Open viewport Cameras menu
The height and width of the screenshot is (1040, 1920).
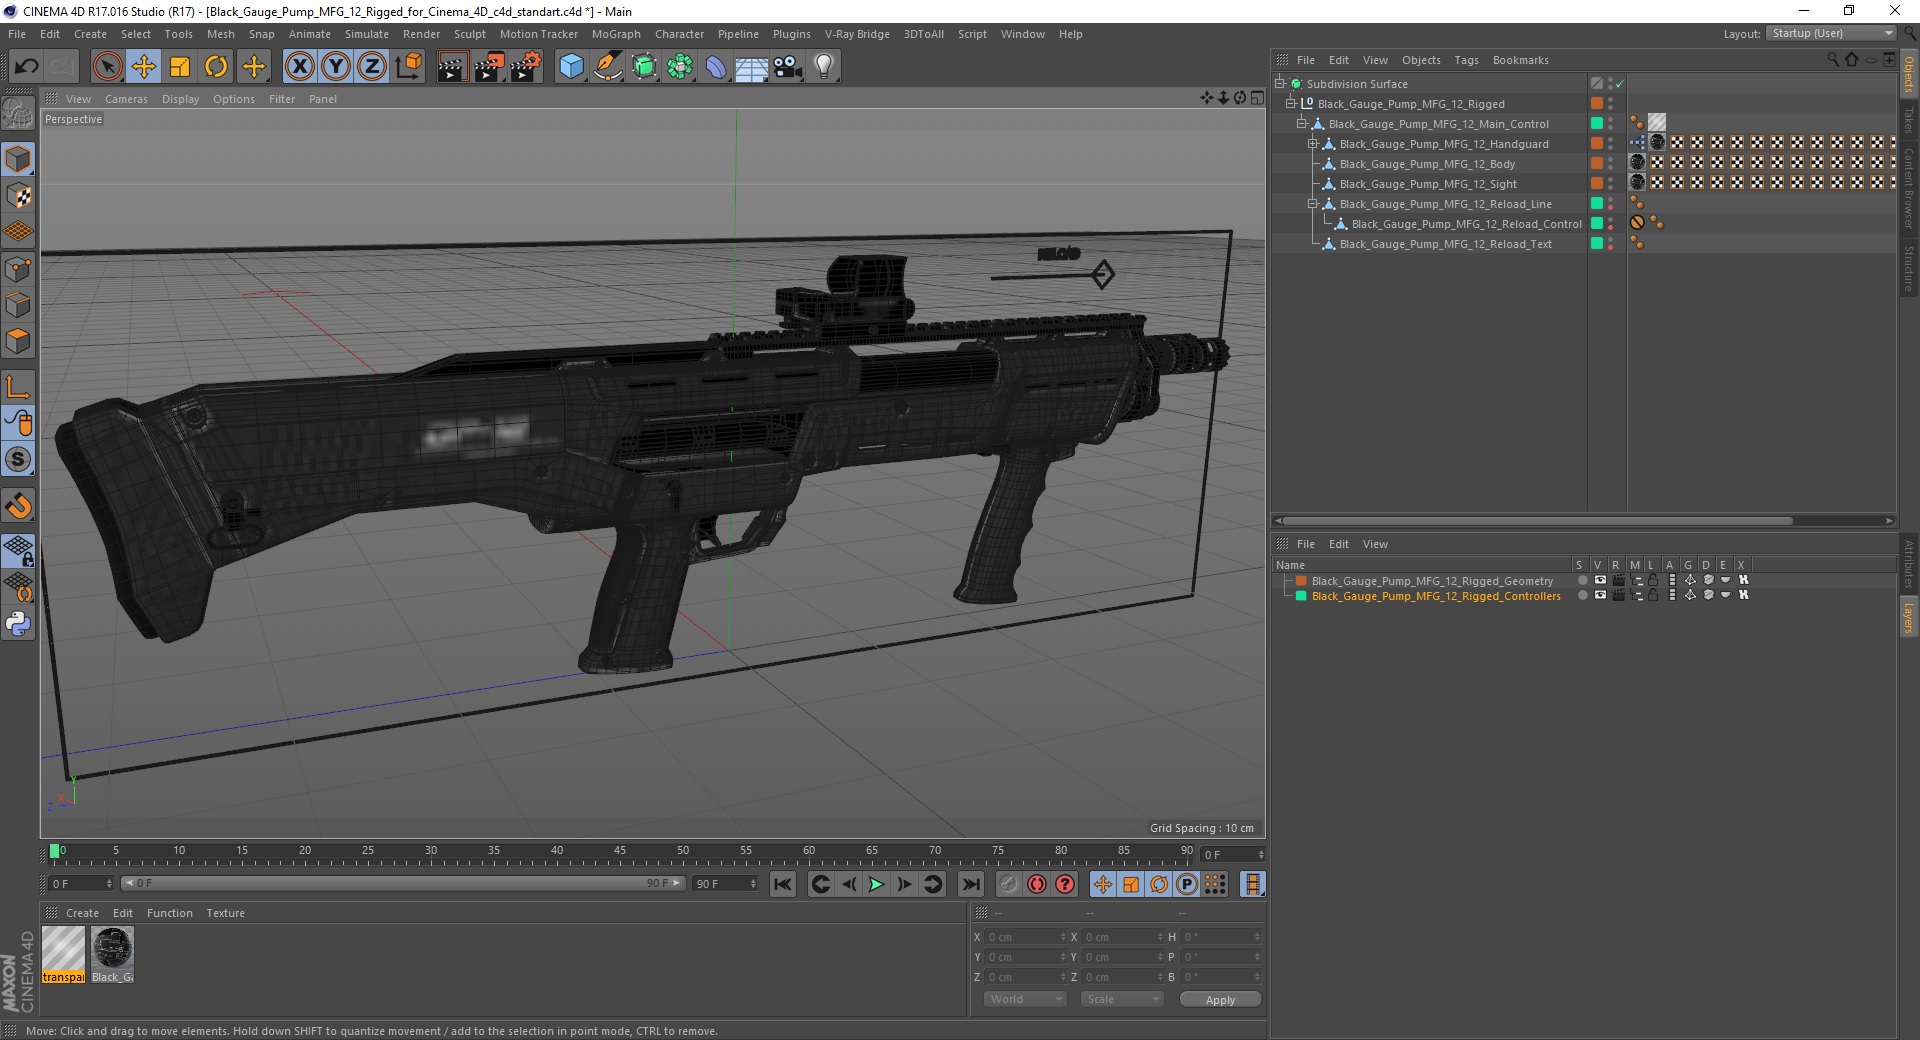pyautogui.click(x=126, y=99)
